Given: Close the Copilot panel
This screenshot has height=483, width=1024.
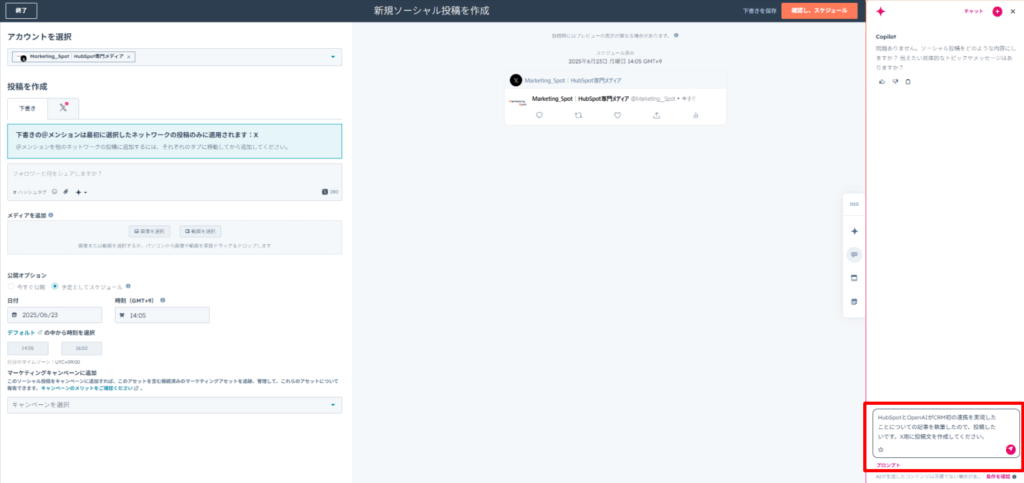Looking at the screenshot, I should click(1013, 11).
